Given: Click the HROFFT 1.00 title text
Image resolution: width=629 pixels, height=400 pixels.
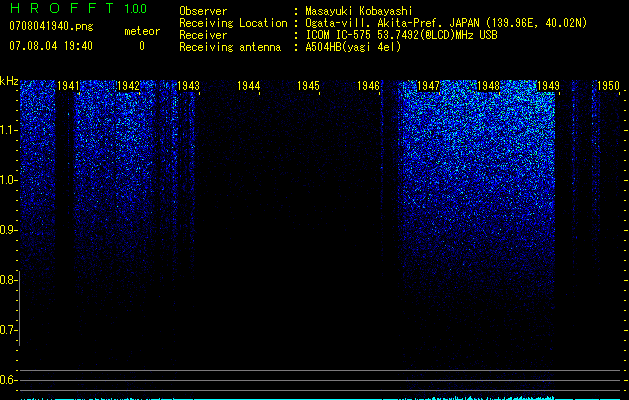Looking at the screenshot, I should (x=78, y=8).
